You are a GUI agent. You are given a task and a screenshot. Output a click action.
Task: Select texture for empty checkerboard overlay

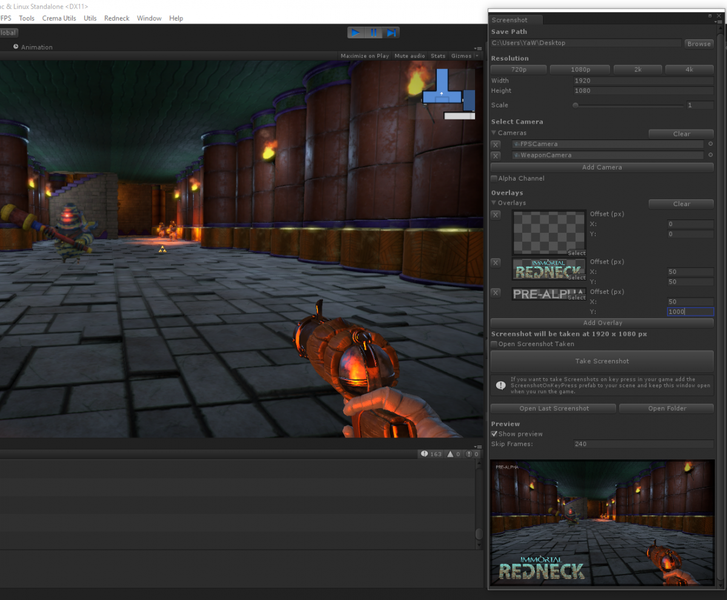pos(576,253)
